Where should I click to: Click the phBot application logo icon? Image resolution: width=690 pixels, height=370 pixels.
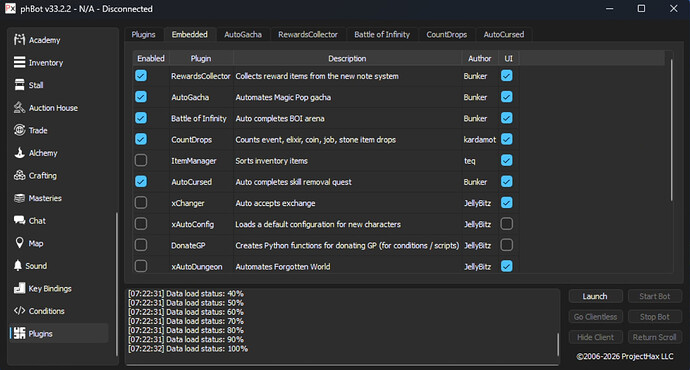[x=10, y=8]
